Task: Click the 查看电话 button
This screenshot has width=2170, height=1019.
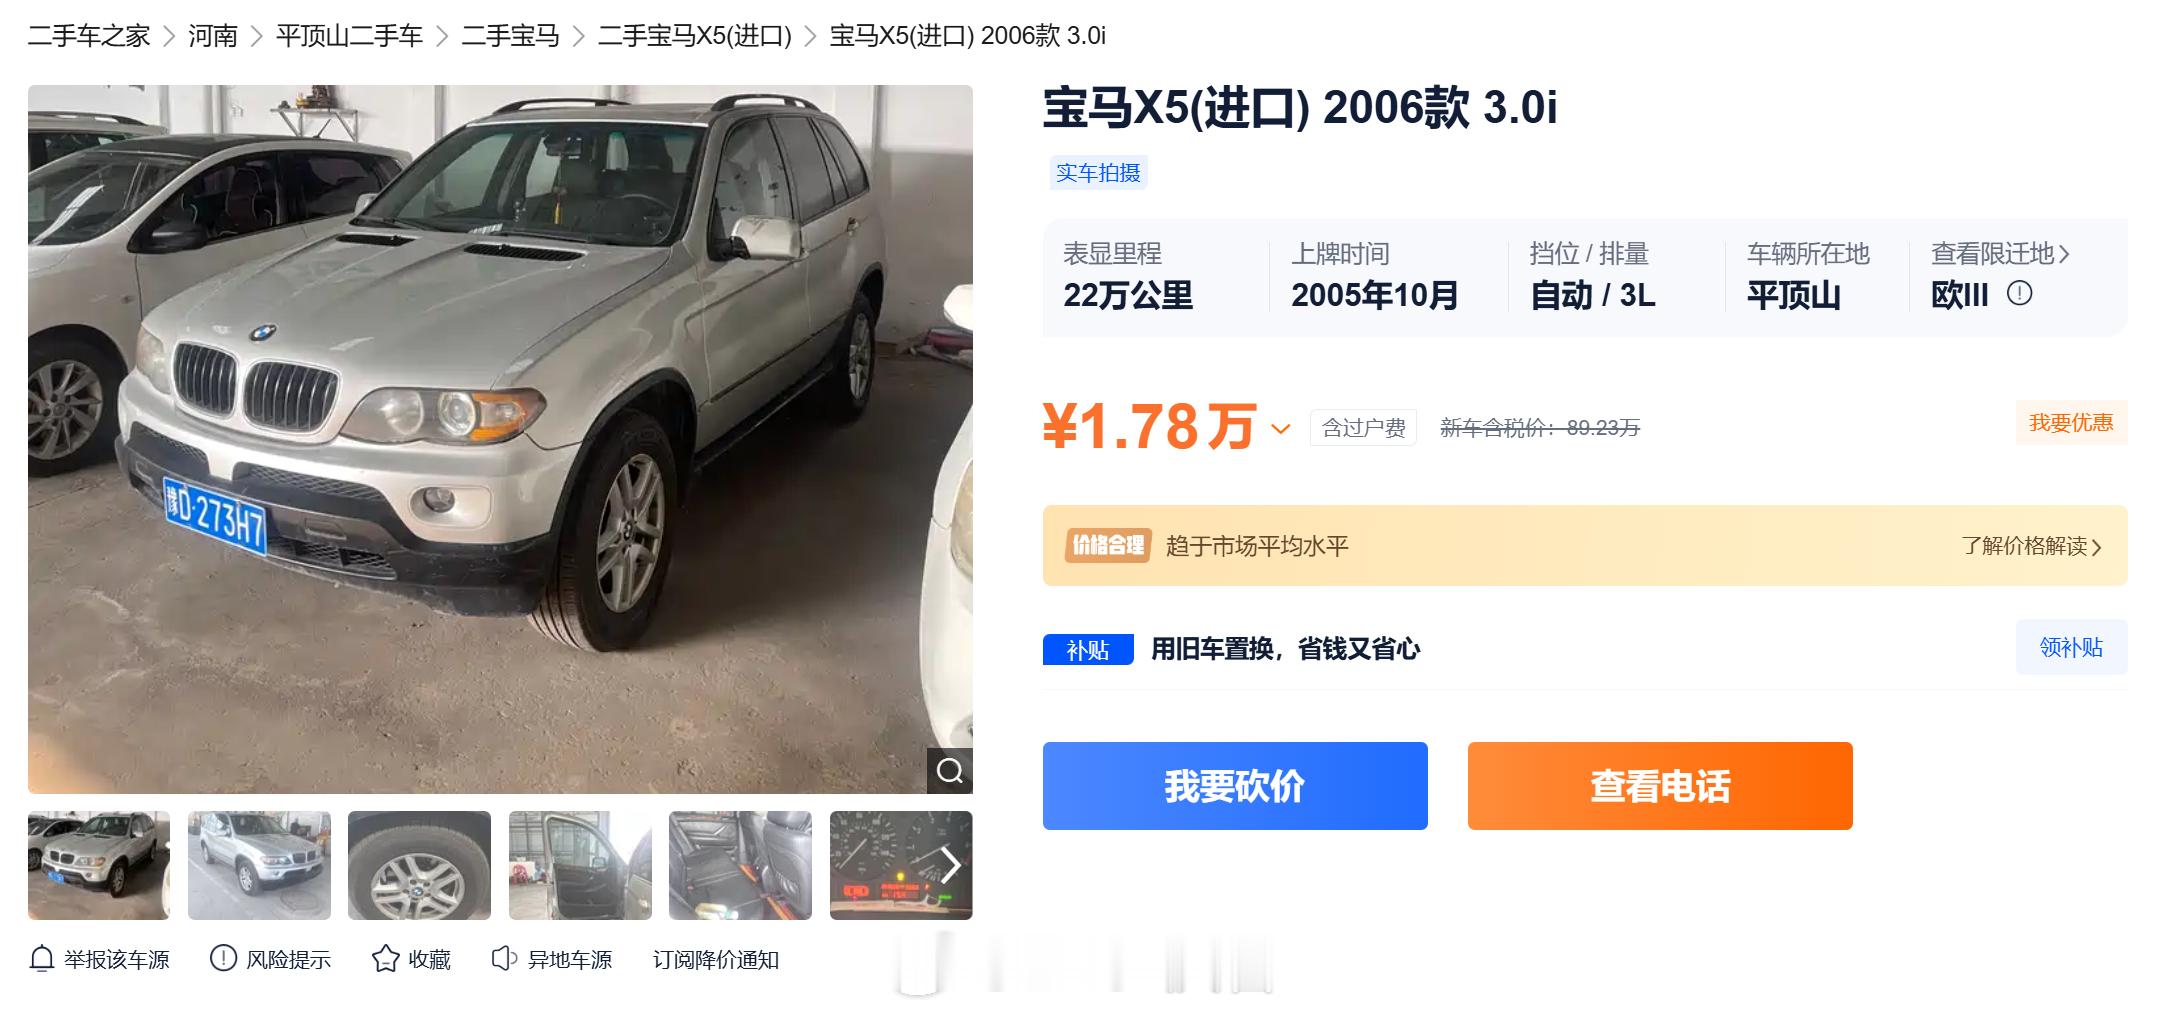Action: (1660, 786)
